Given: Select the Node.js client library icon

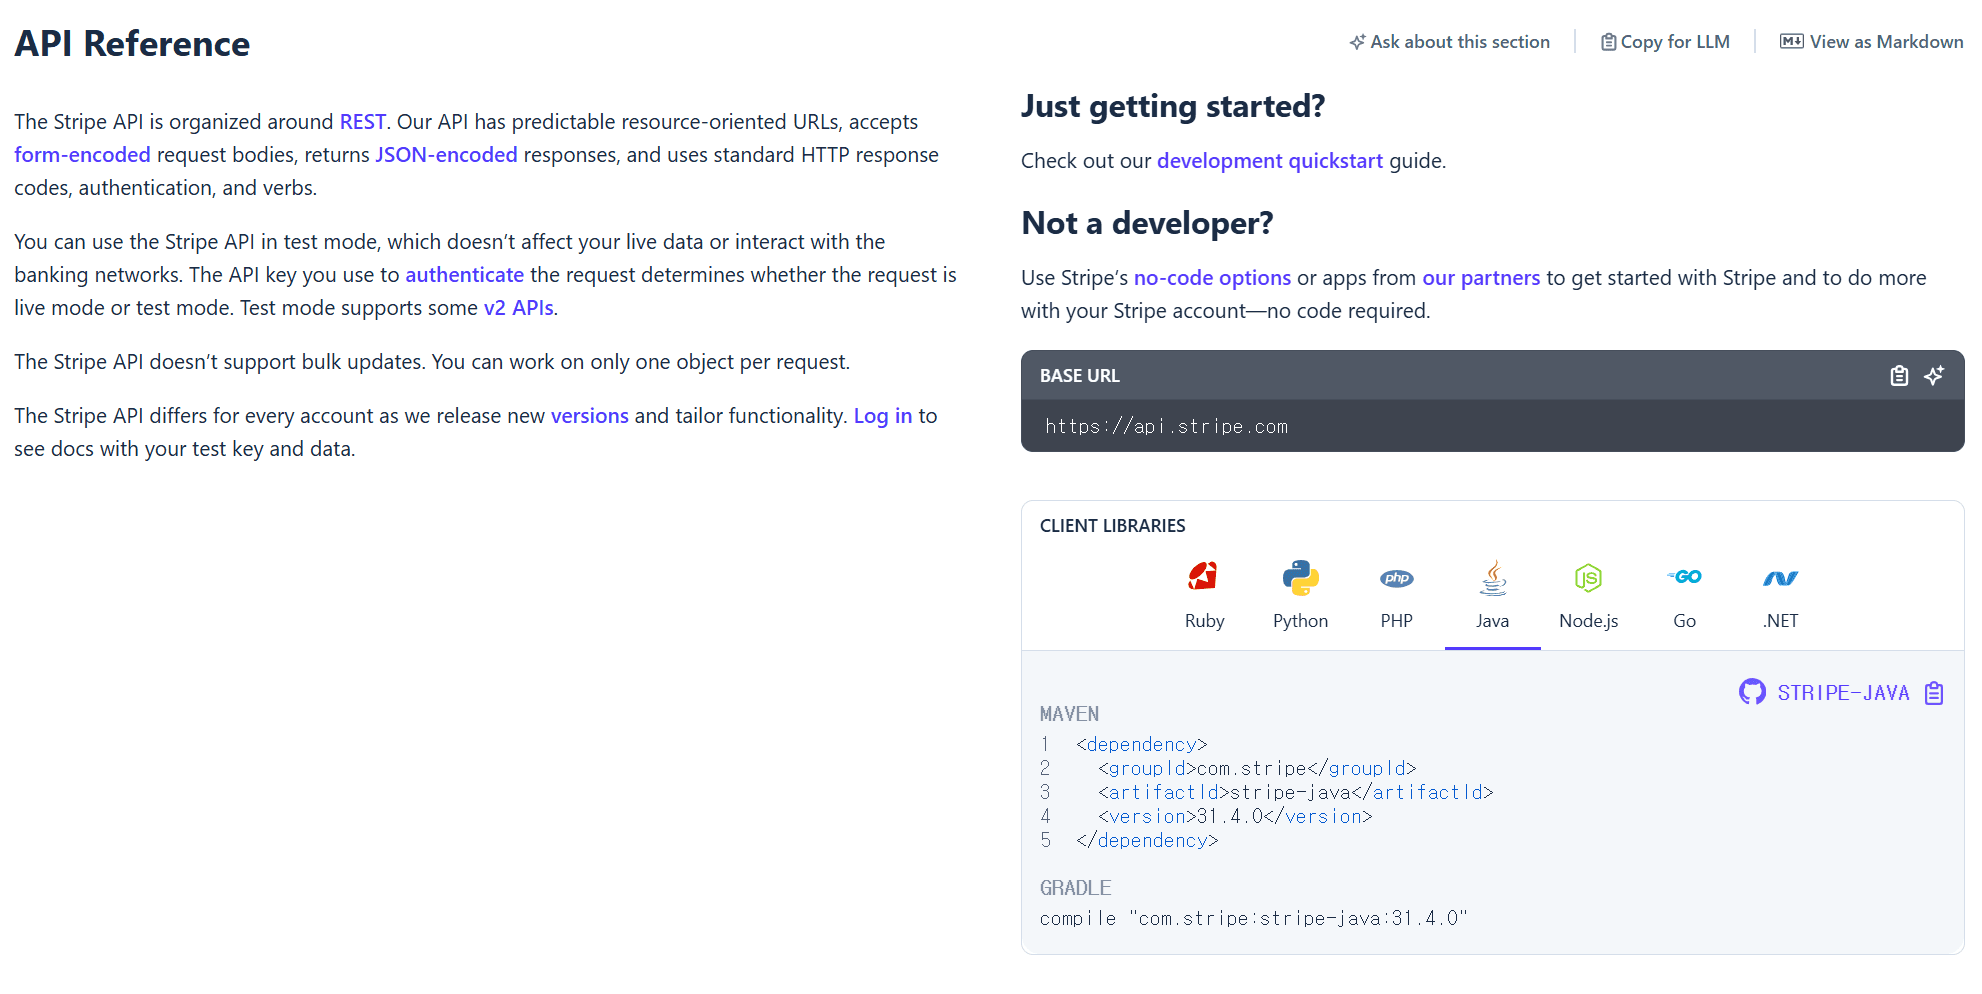Looking at the screenshot, I should tap(1588, 577).
